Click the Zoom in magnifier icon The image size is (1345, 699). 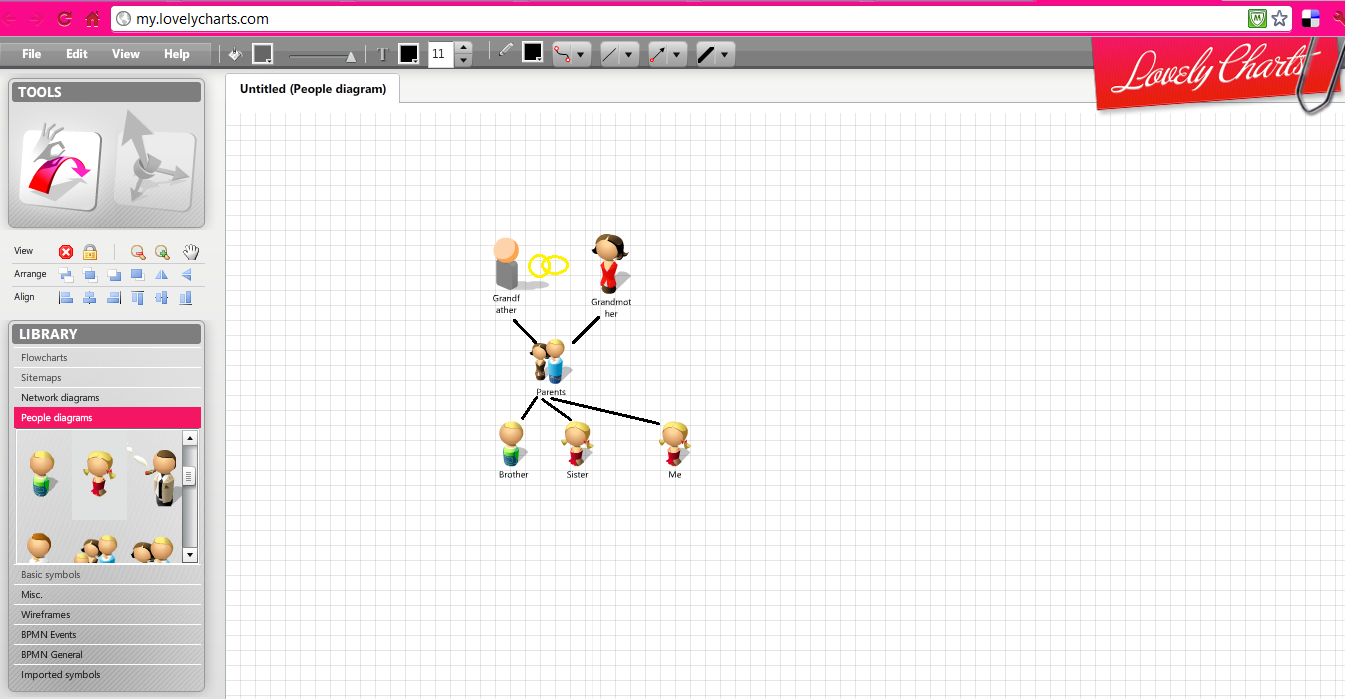coord(161,251)
